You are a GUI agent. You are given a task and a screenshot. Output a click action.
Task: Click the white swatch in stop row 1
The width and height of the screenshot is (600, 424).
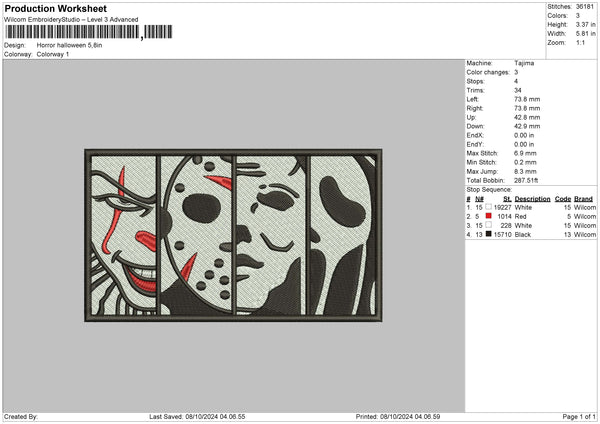(x=488, y=207)
